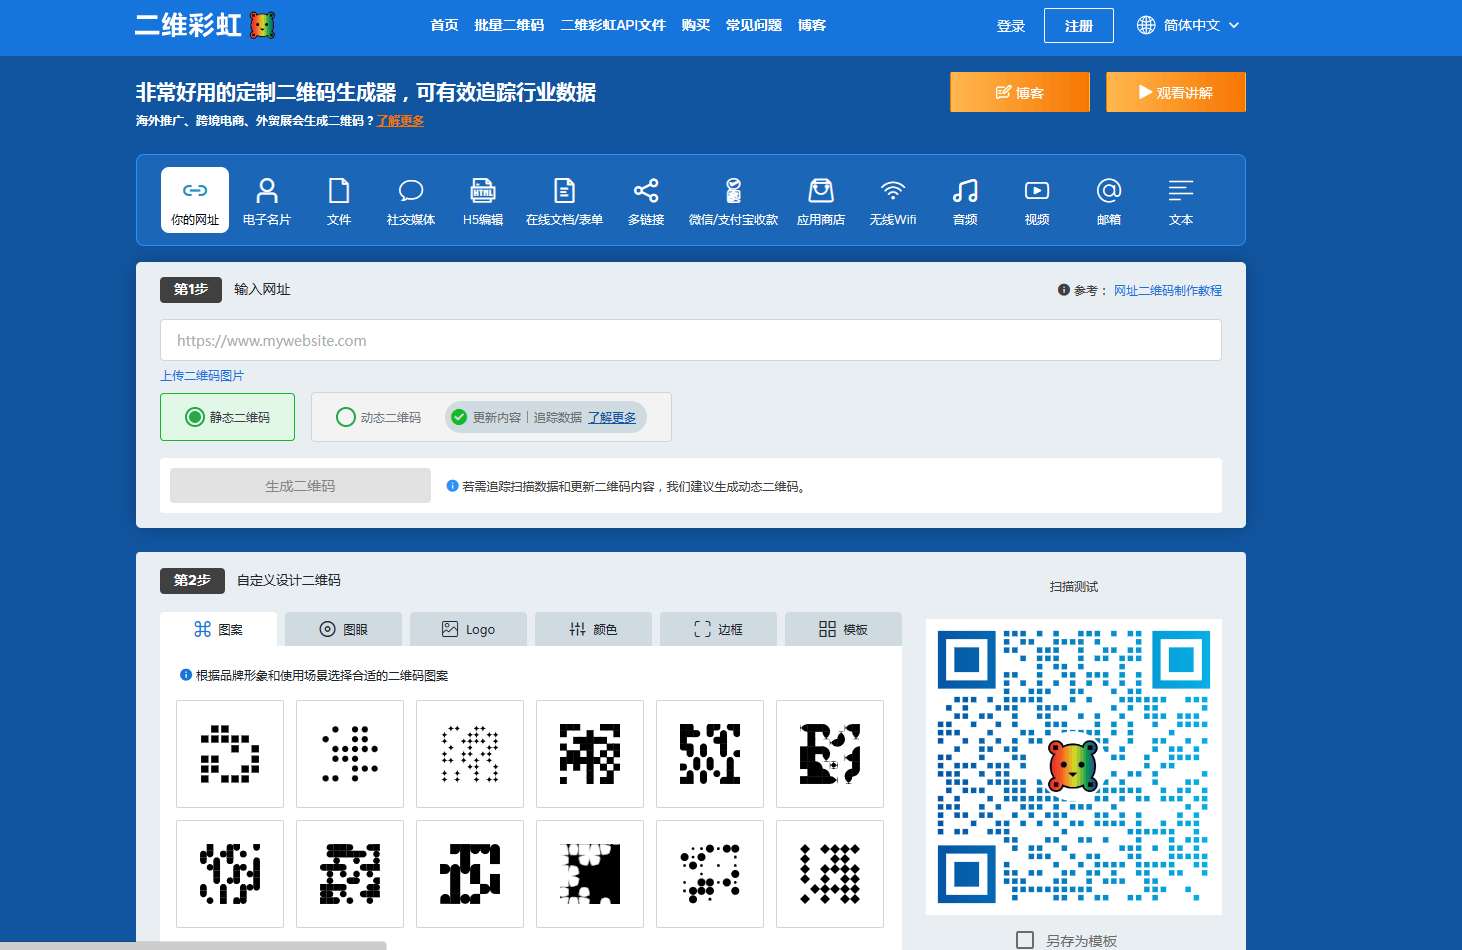Select the 音频 audio QR type
The image size is (1462, 950).
click(965, 200)
